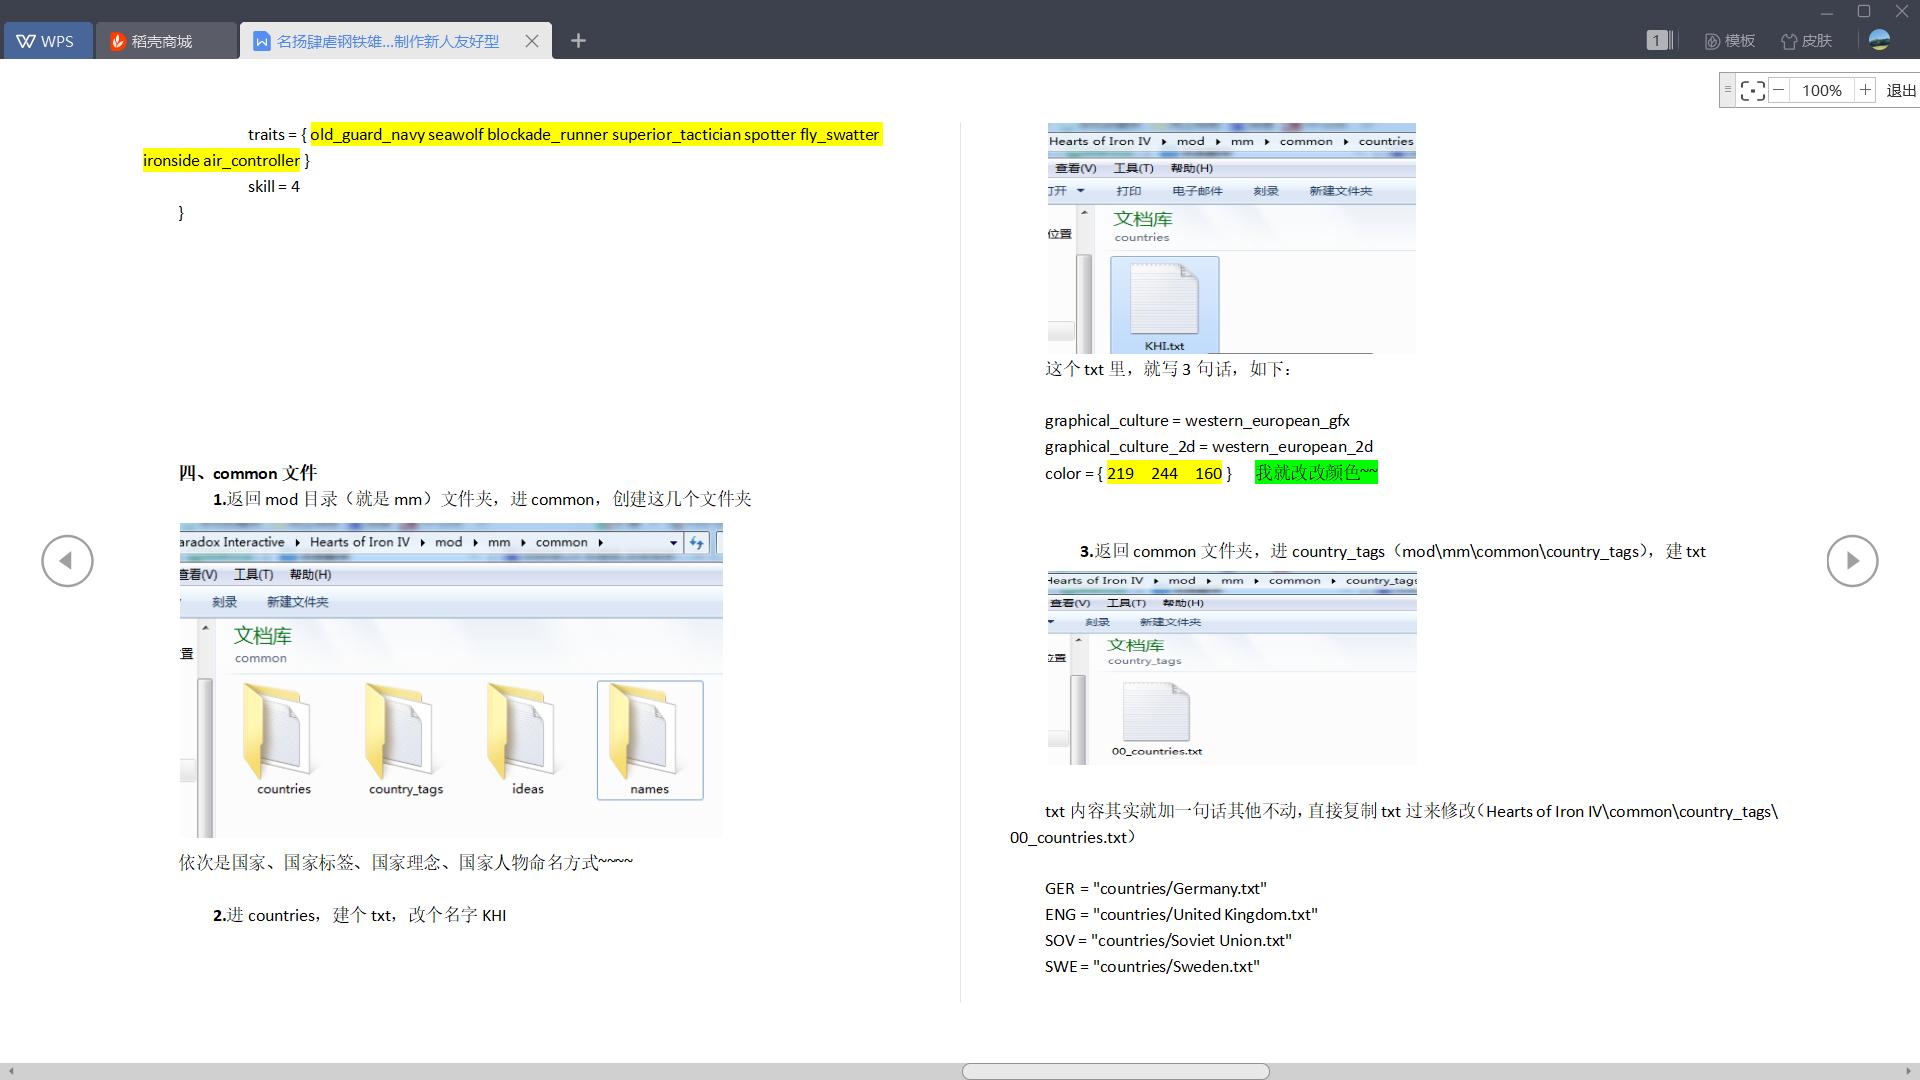1920x1080 pixels.
Task: Click the line SOV = countries/Soviet Union.txt
Action: pos(1168,941)
